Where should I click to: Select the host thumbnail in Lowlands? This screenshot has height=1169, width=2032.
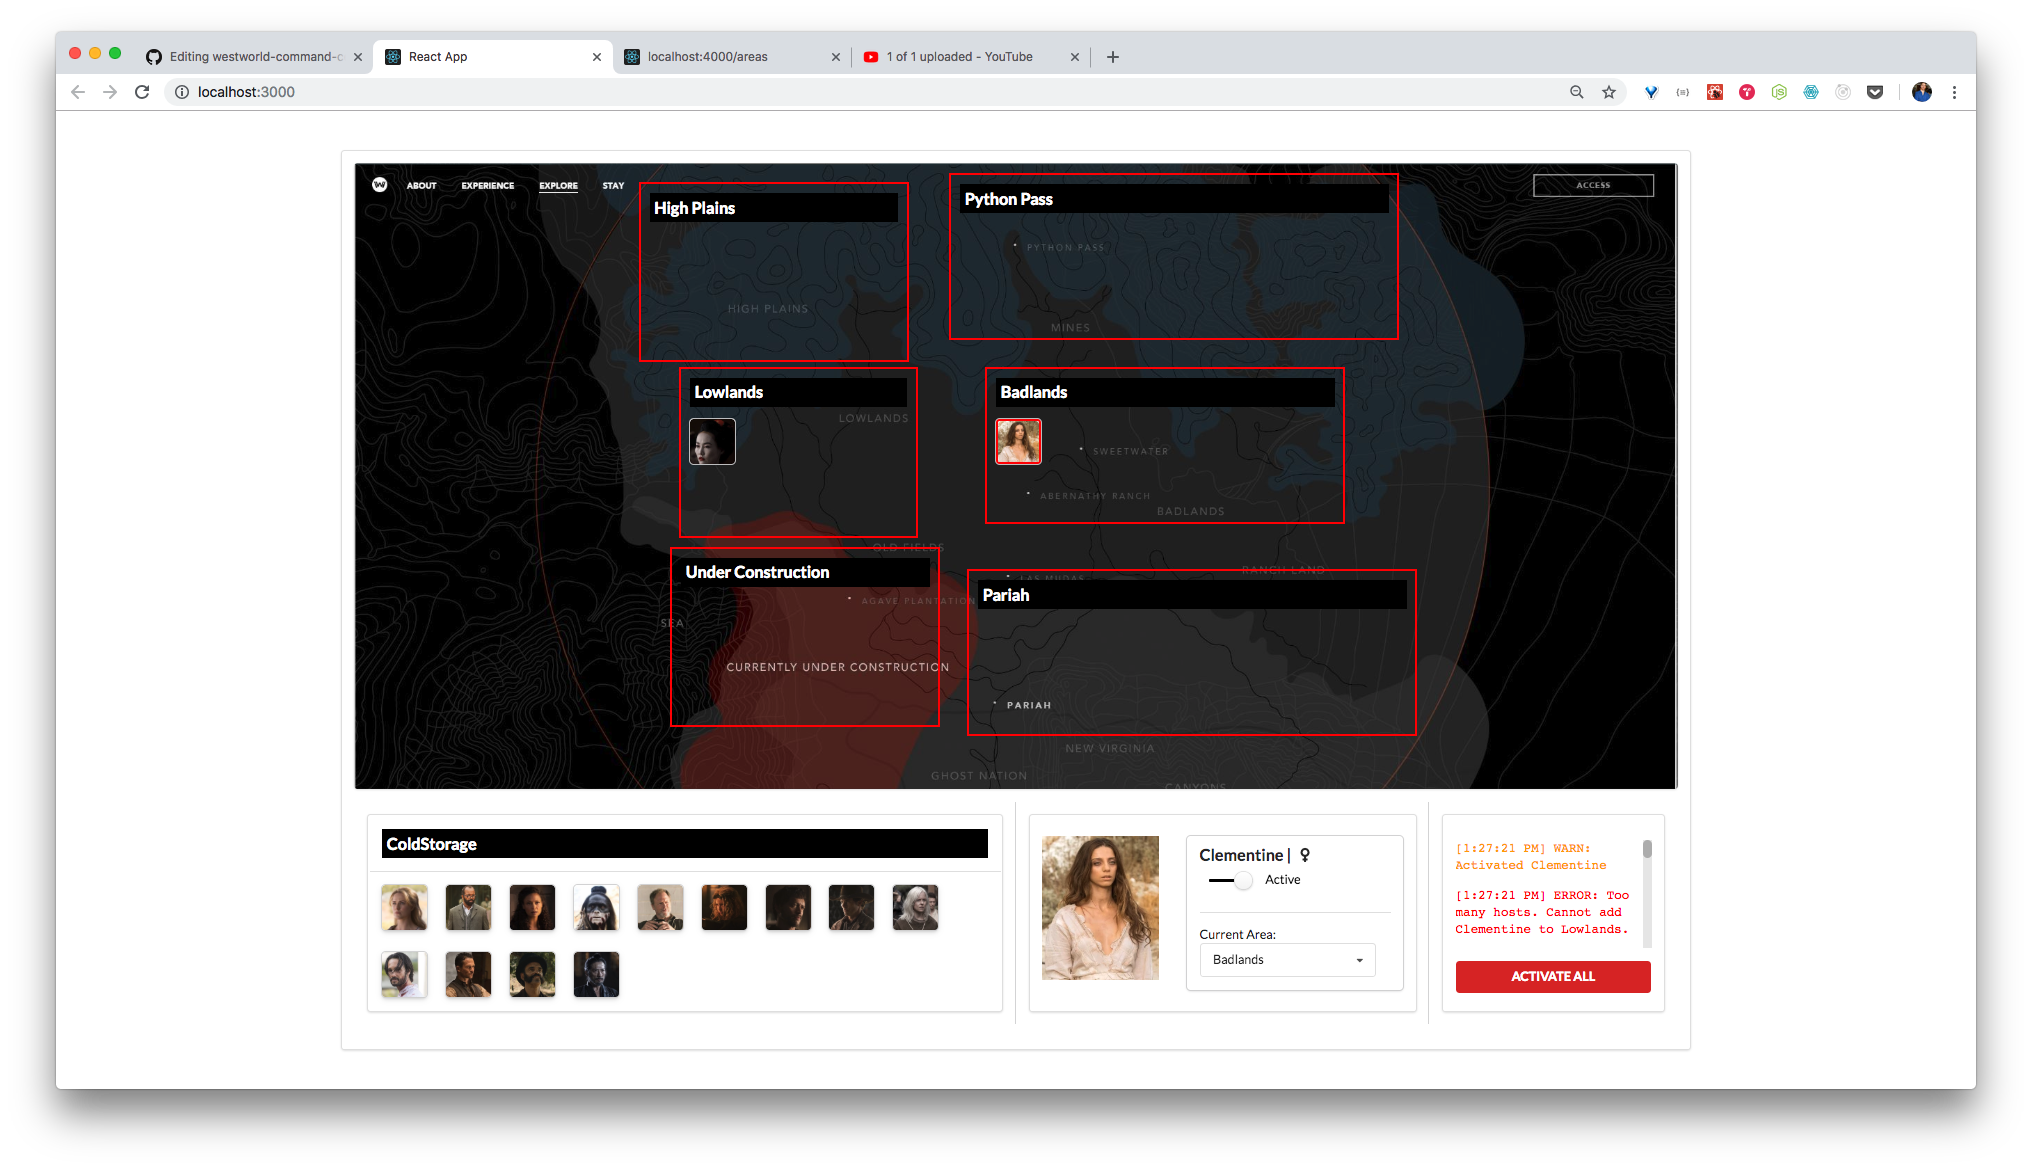coord(712,441)
